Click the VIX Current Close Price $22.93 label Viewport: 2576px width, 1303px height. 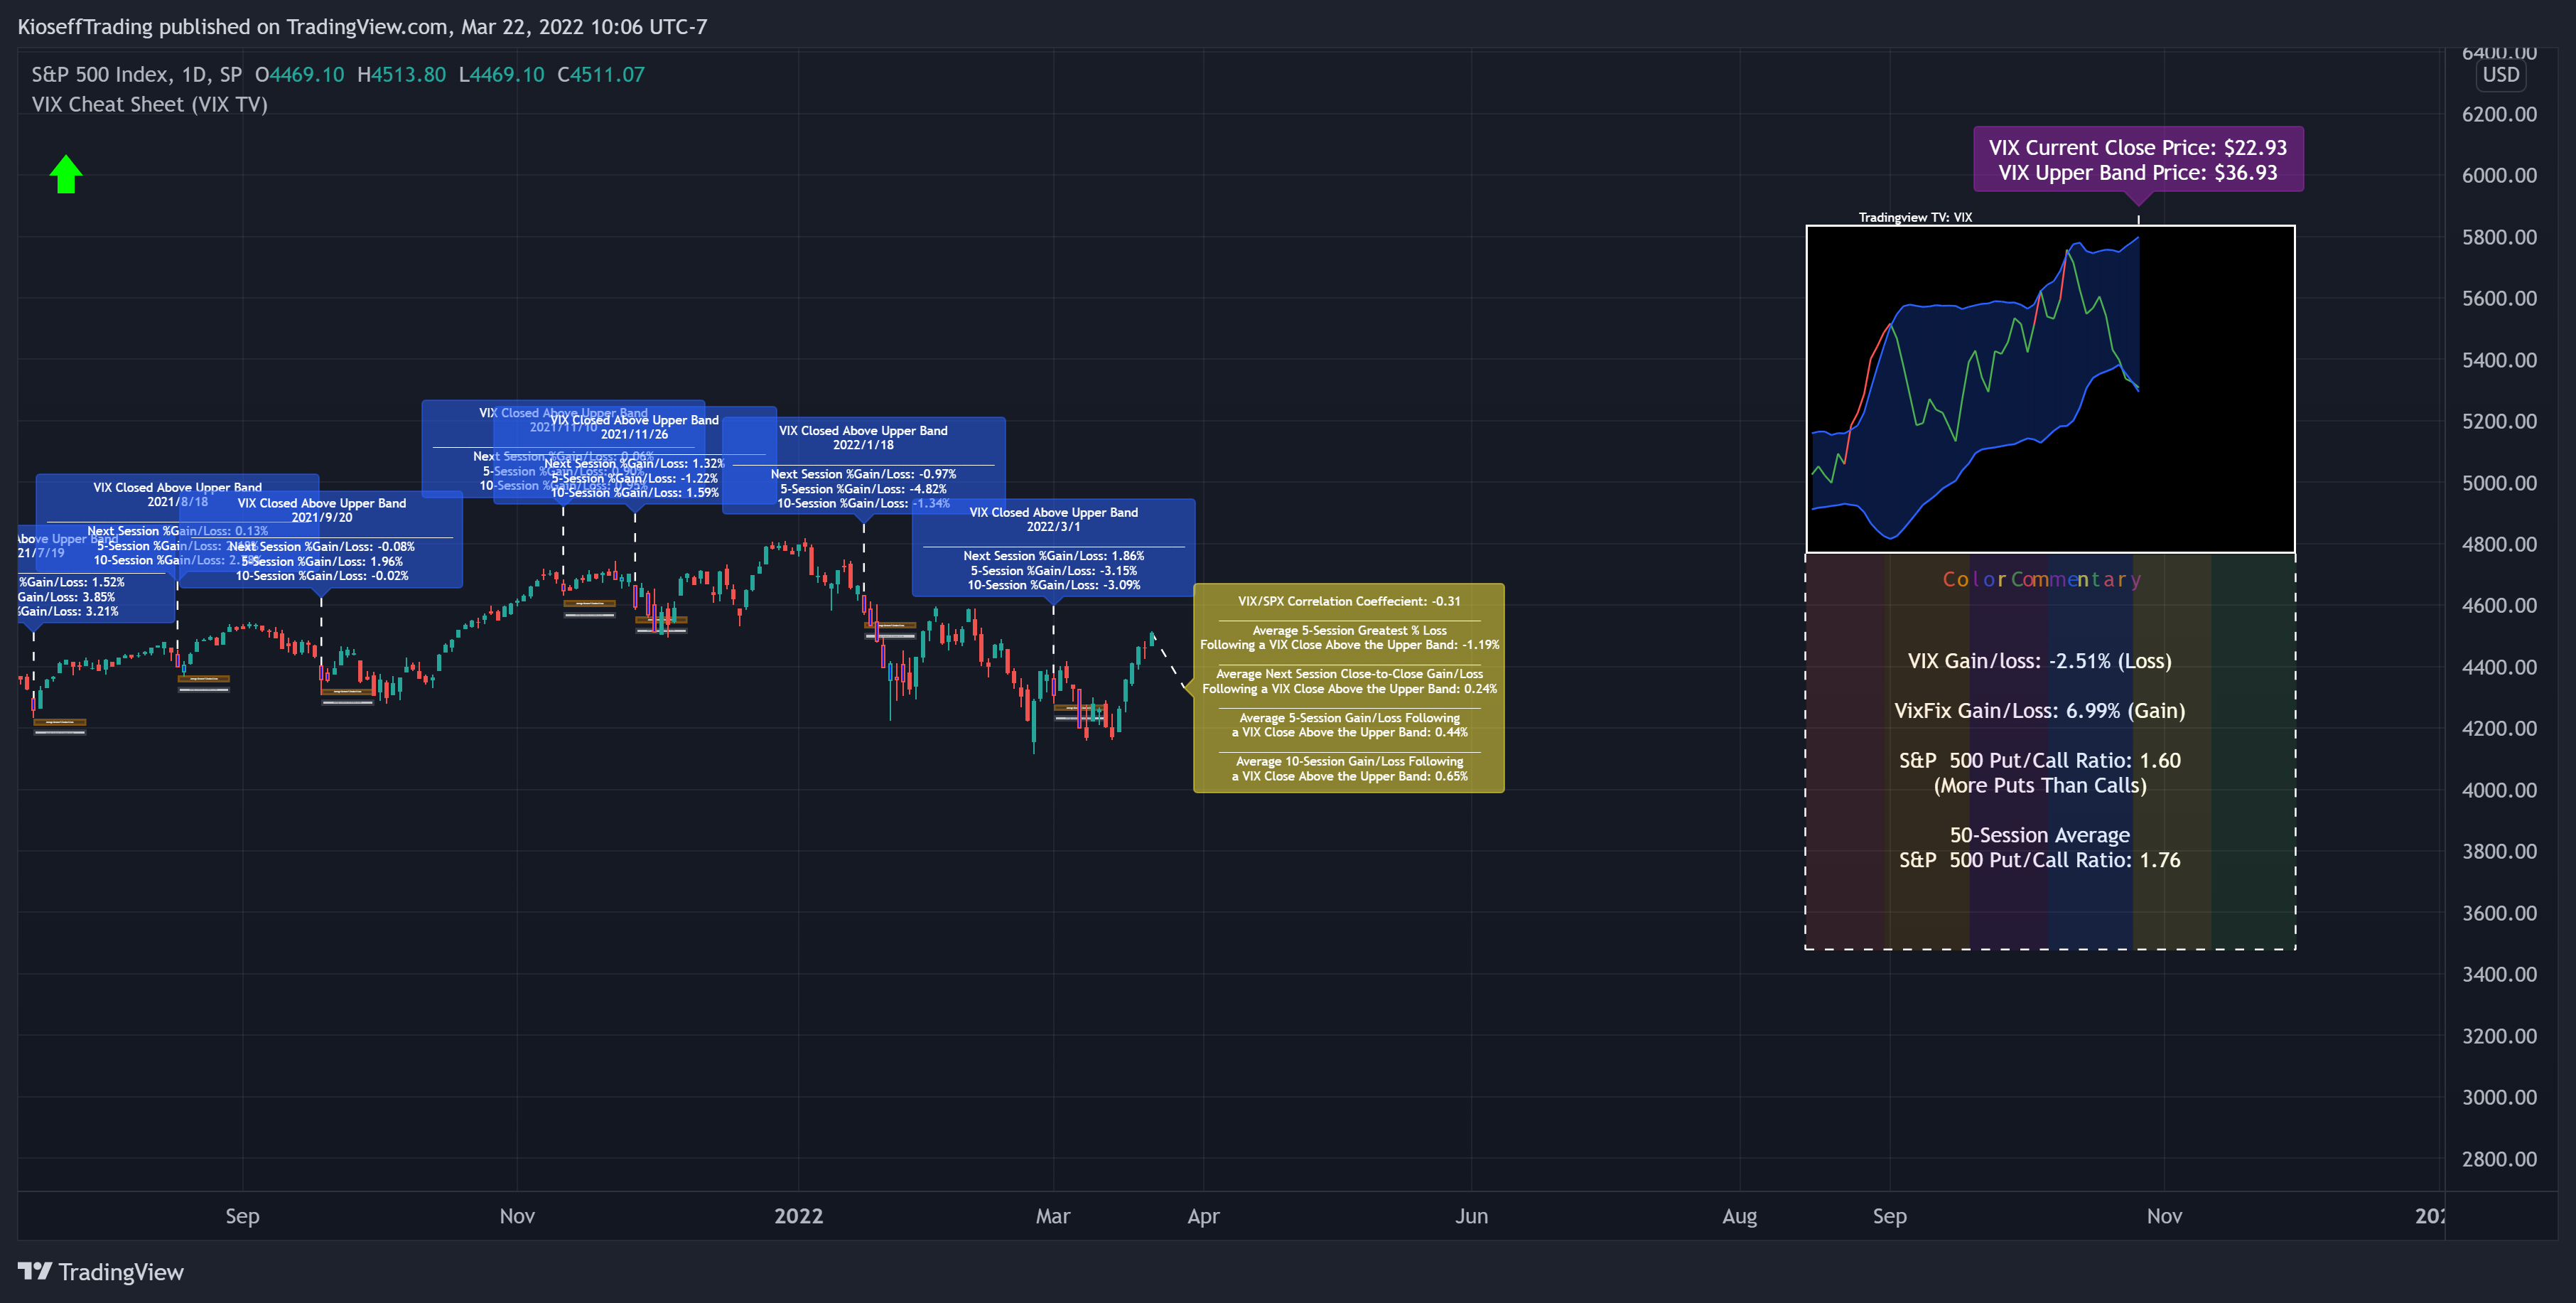pyautogui.click(x=2137, y=148)
